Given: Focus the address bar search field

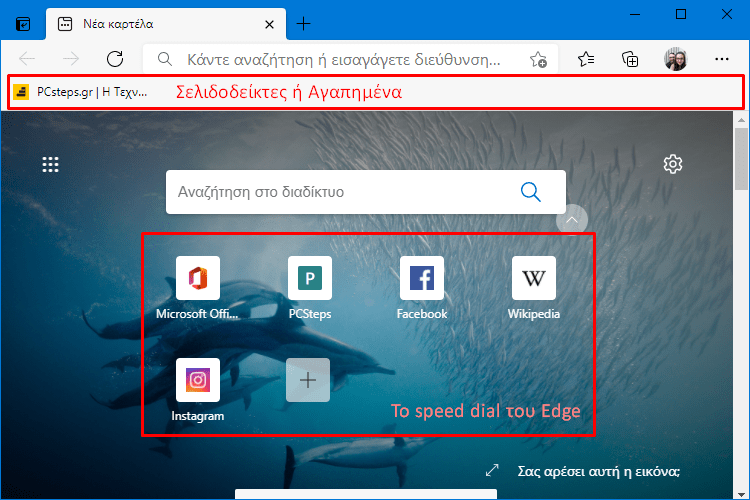Looking at the screenshot, I should (x=350, y=59).
